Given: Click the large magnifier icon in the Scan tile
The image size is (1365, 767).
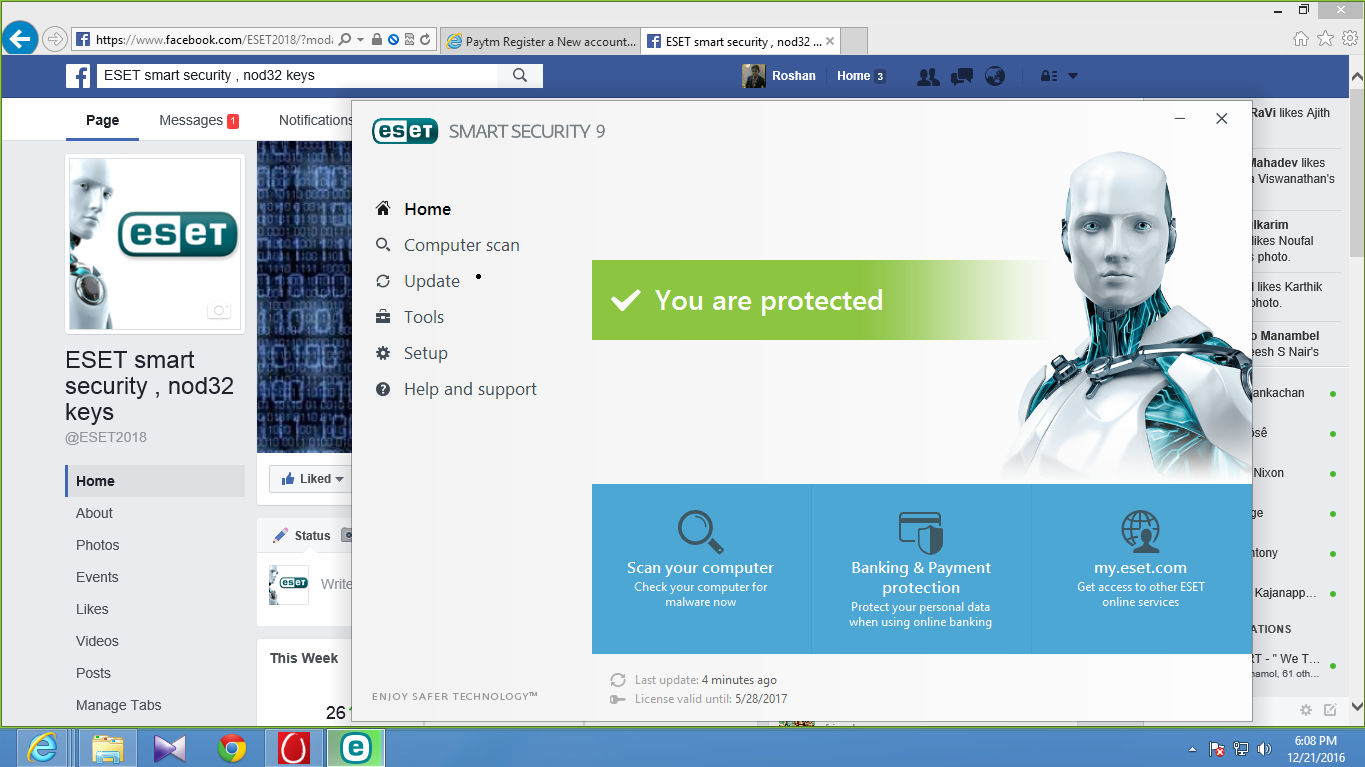Looking at the screenshot, I should [700, 532].
